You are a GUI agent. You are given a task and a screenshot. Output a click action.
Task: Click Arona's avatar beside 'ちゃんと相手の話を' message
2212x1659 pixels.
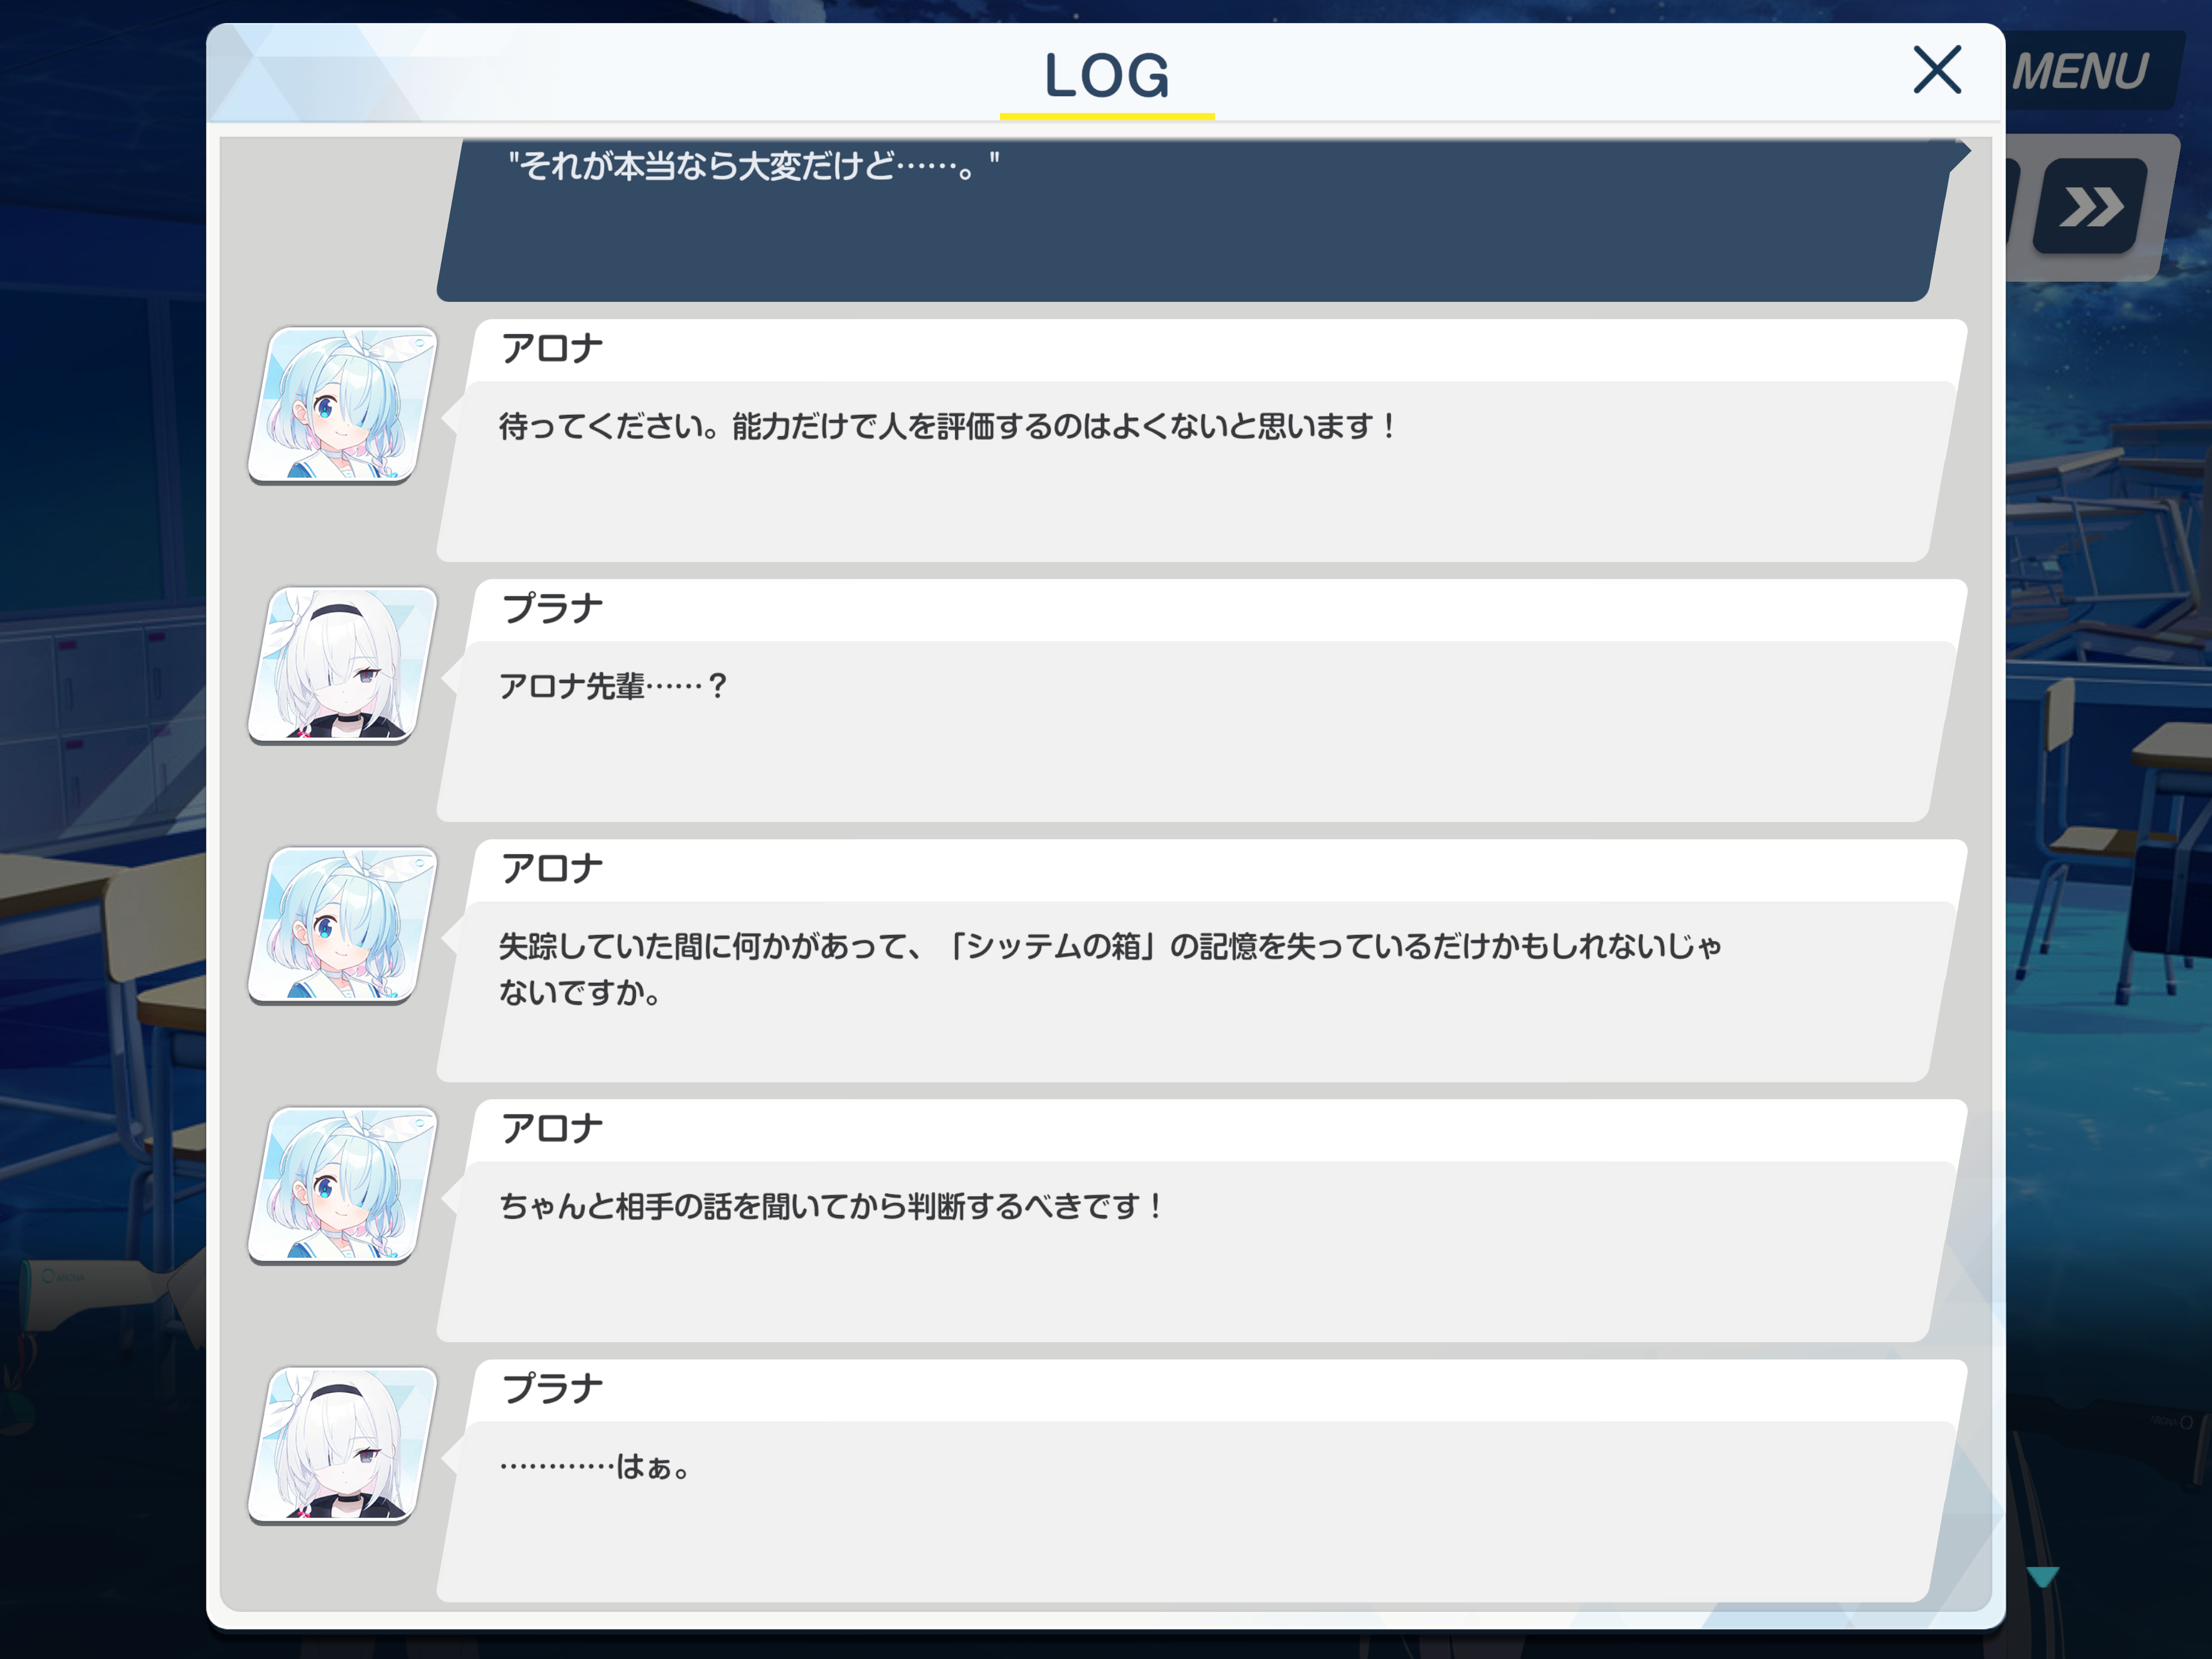point(343,1185)
